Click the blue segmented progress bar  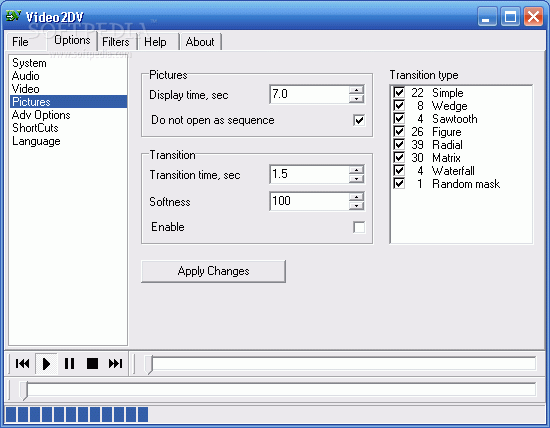point(77,414)
